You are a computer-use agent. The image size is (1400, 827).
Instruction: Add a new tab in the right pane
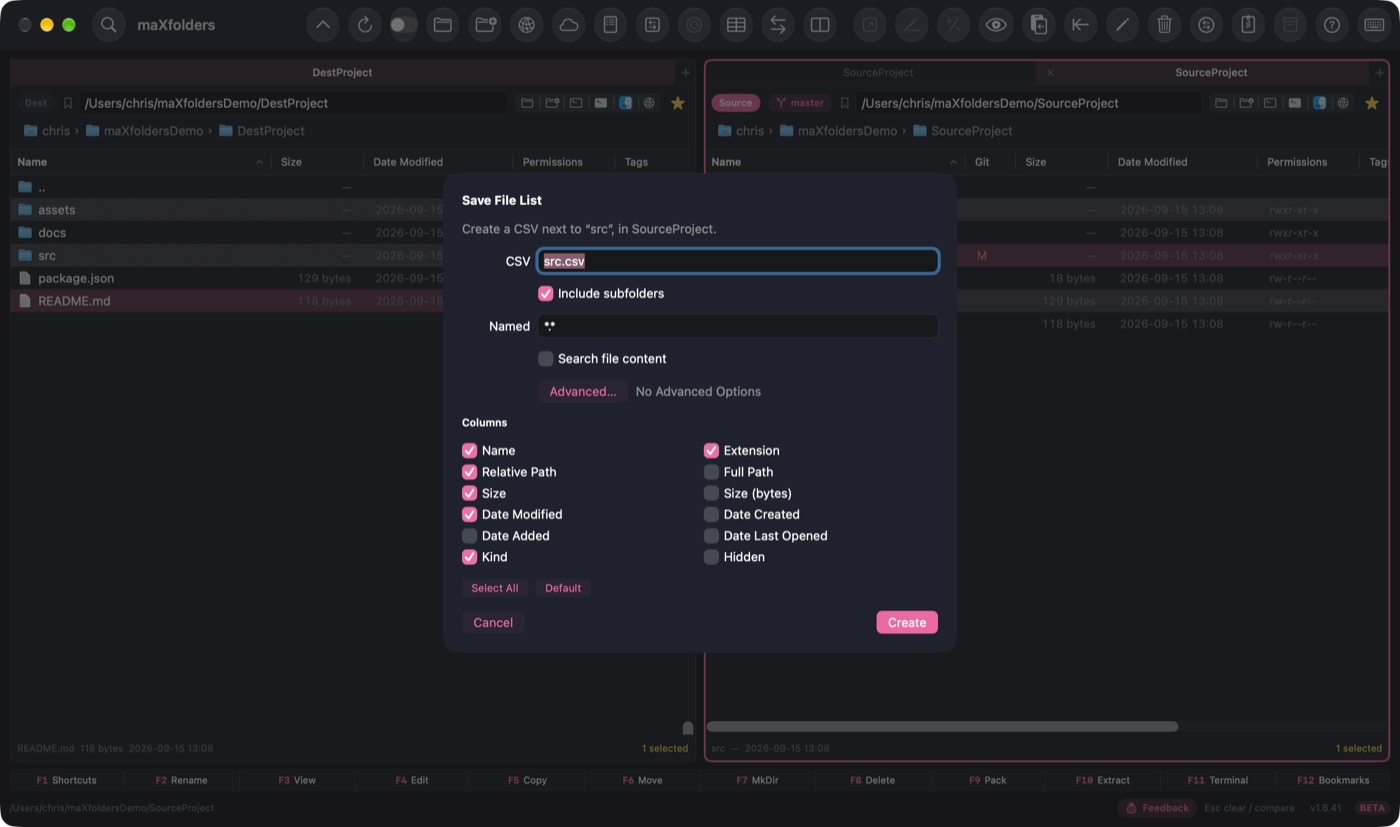[1380, 72]
